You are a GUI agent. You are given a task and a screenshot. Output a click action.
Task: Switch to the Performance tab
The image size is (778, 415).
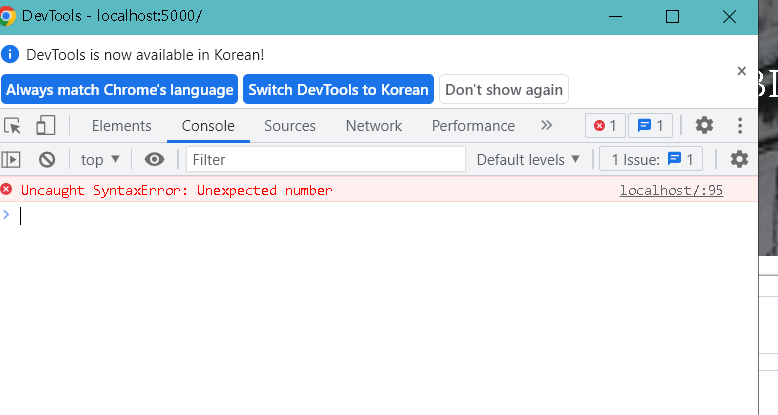(x=473, y=126)
